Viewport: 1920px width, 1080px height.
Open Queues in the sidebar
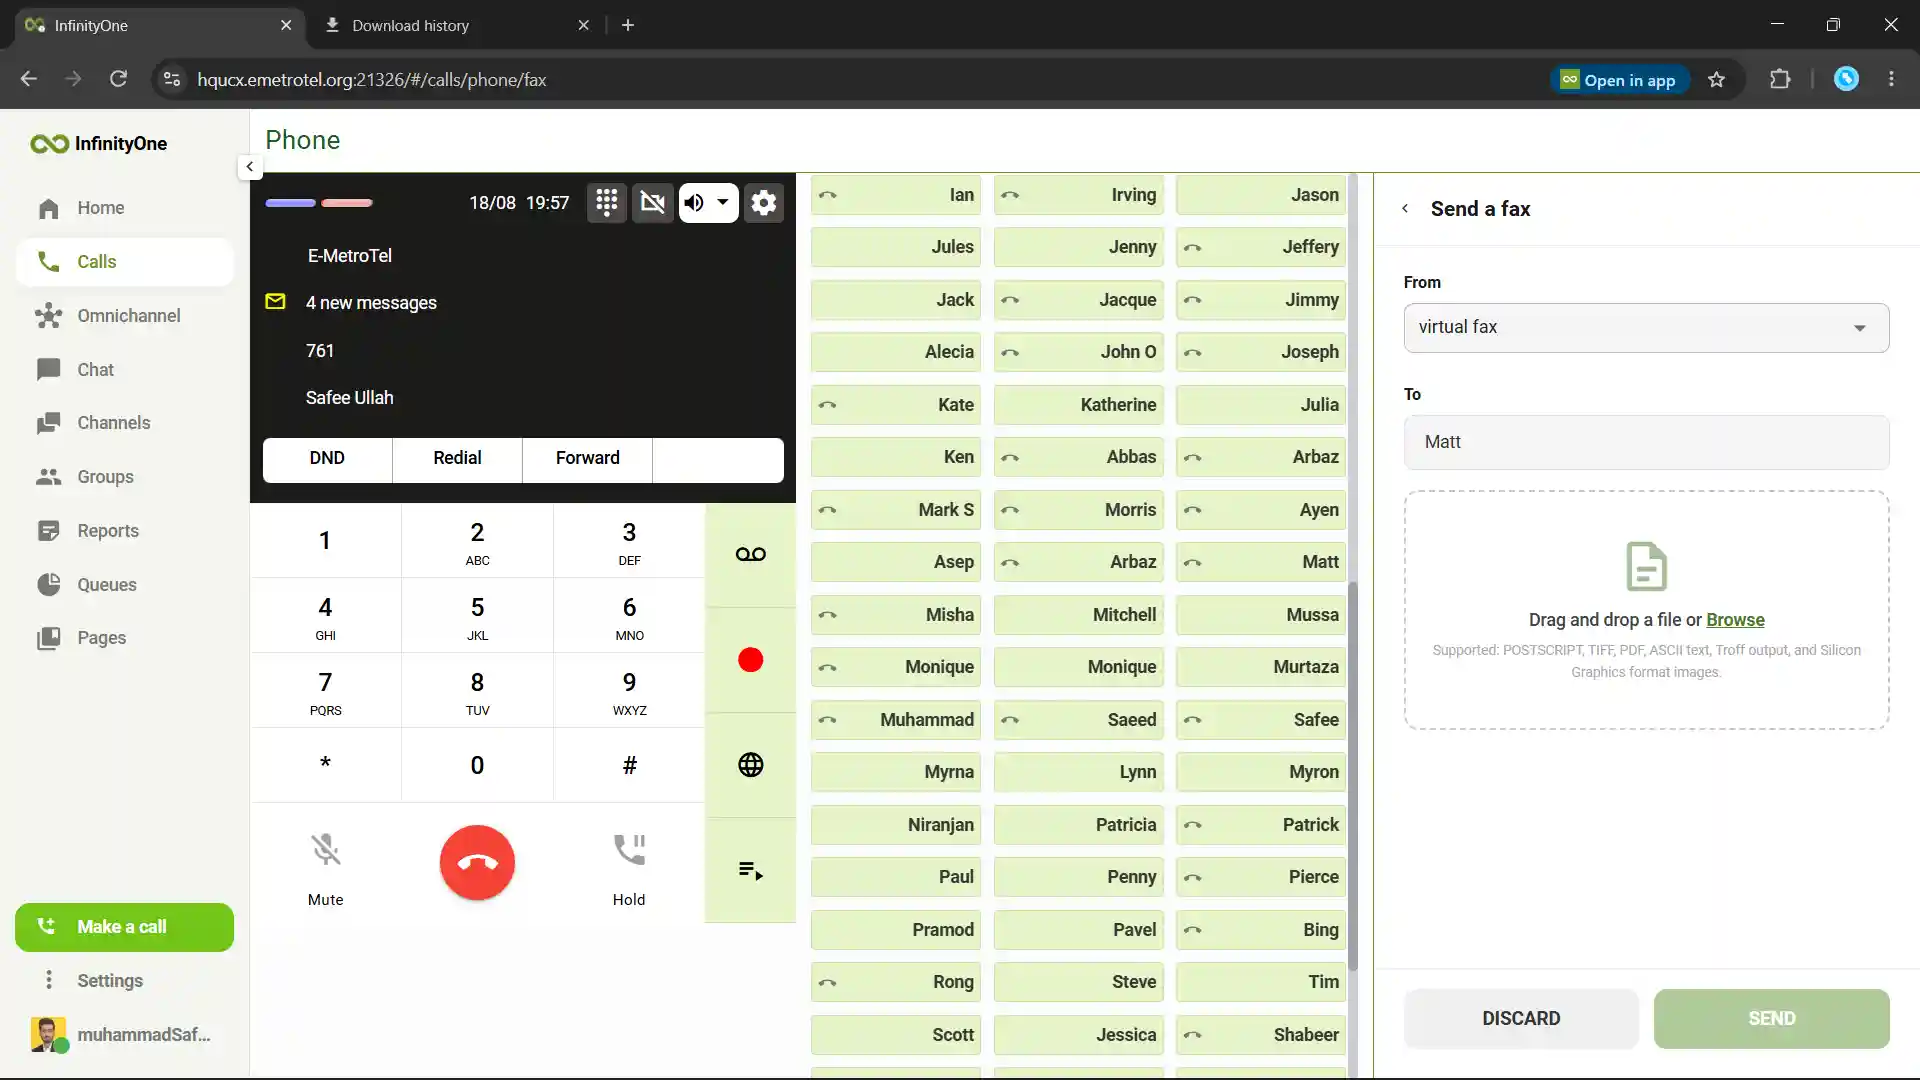click(x=125, y=585)
